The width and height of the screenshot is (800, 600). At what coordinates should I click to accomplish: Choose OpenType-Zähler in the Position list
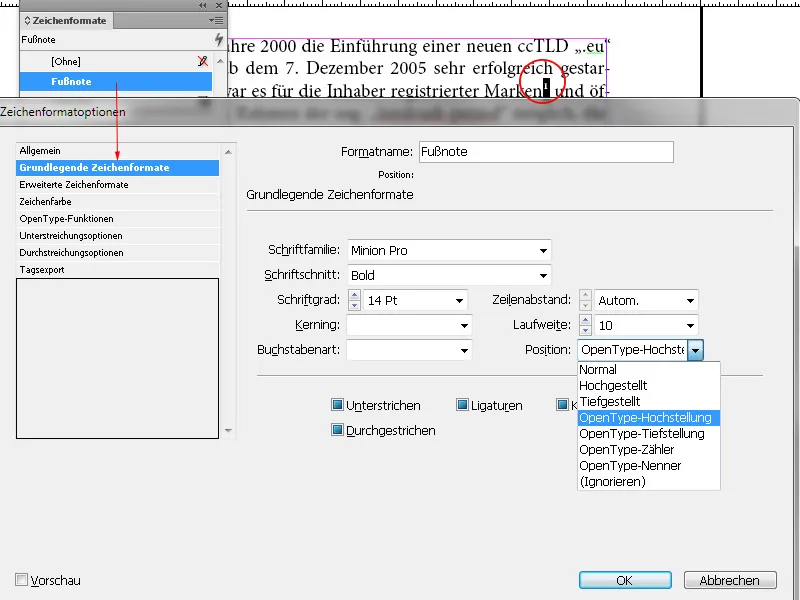[x=648, y=449]
